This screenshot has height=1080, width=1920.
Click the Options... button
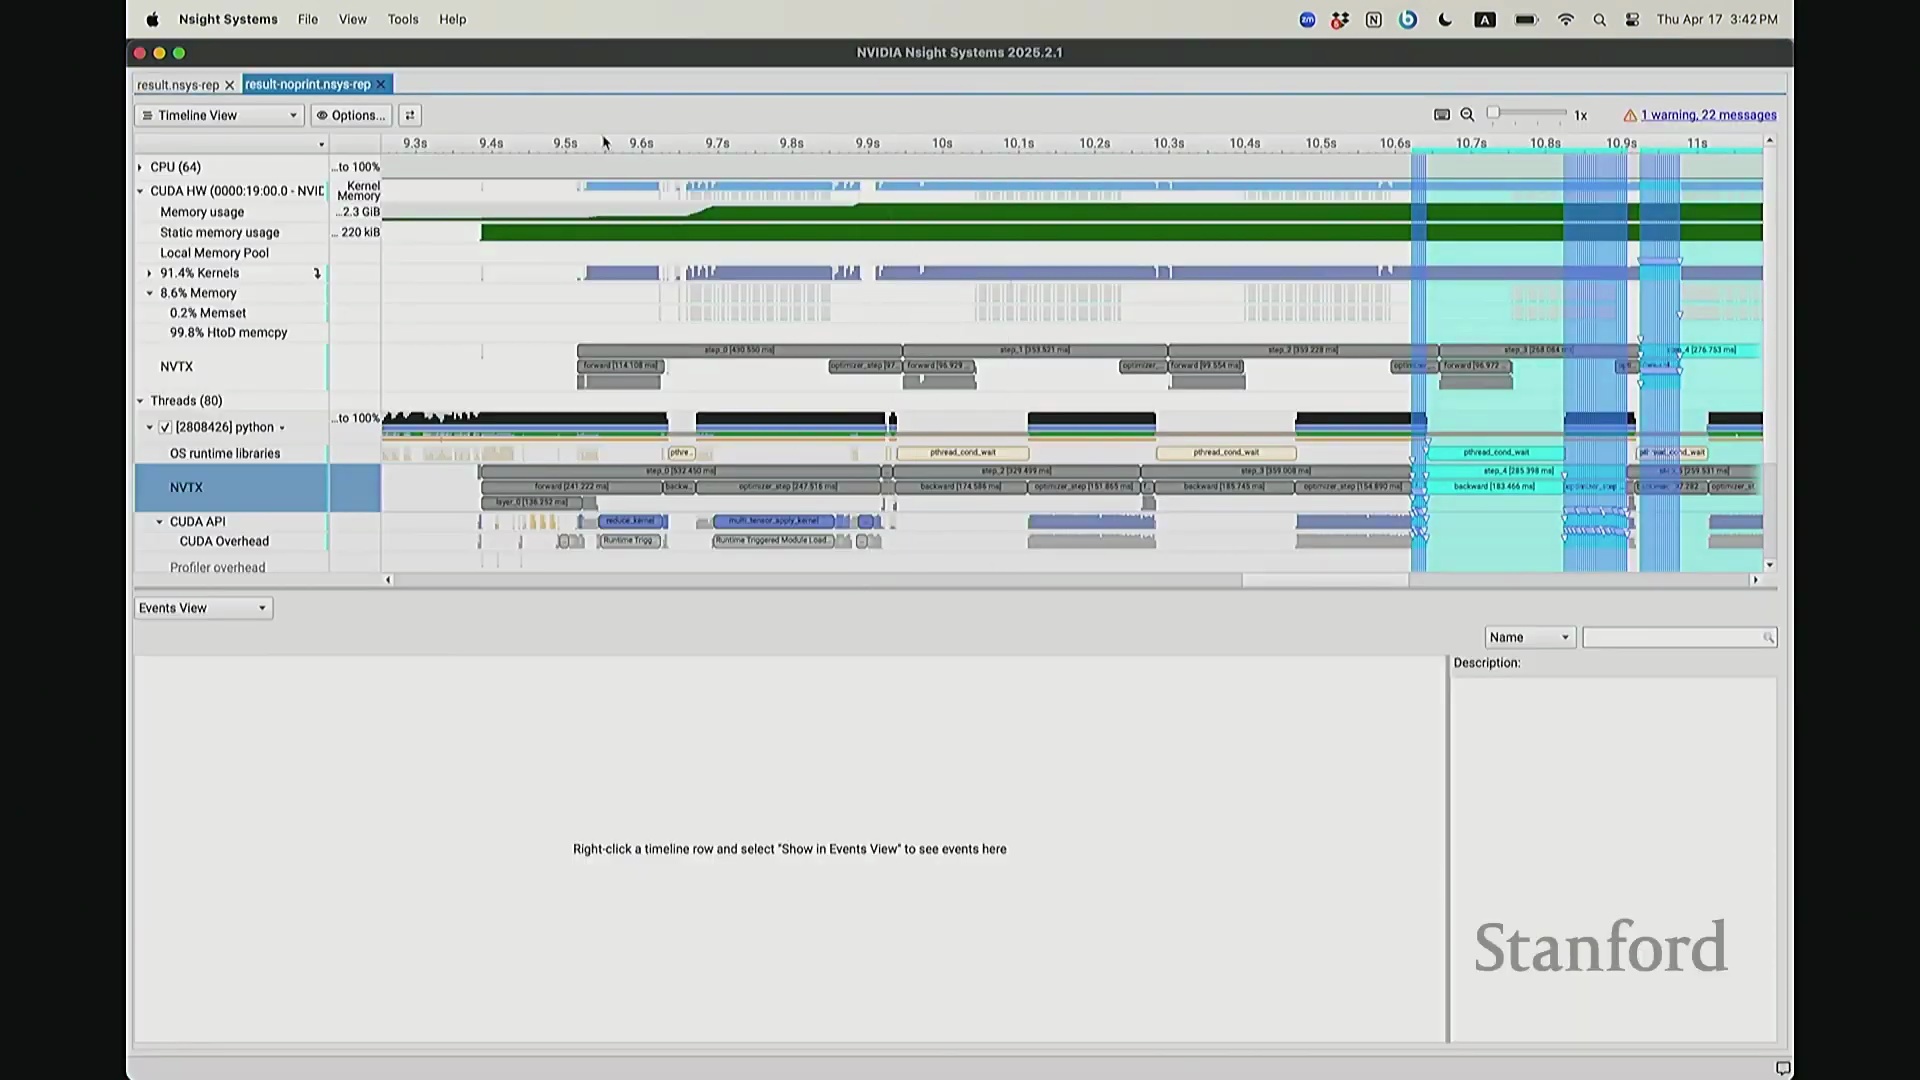click(351, 115)
